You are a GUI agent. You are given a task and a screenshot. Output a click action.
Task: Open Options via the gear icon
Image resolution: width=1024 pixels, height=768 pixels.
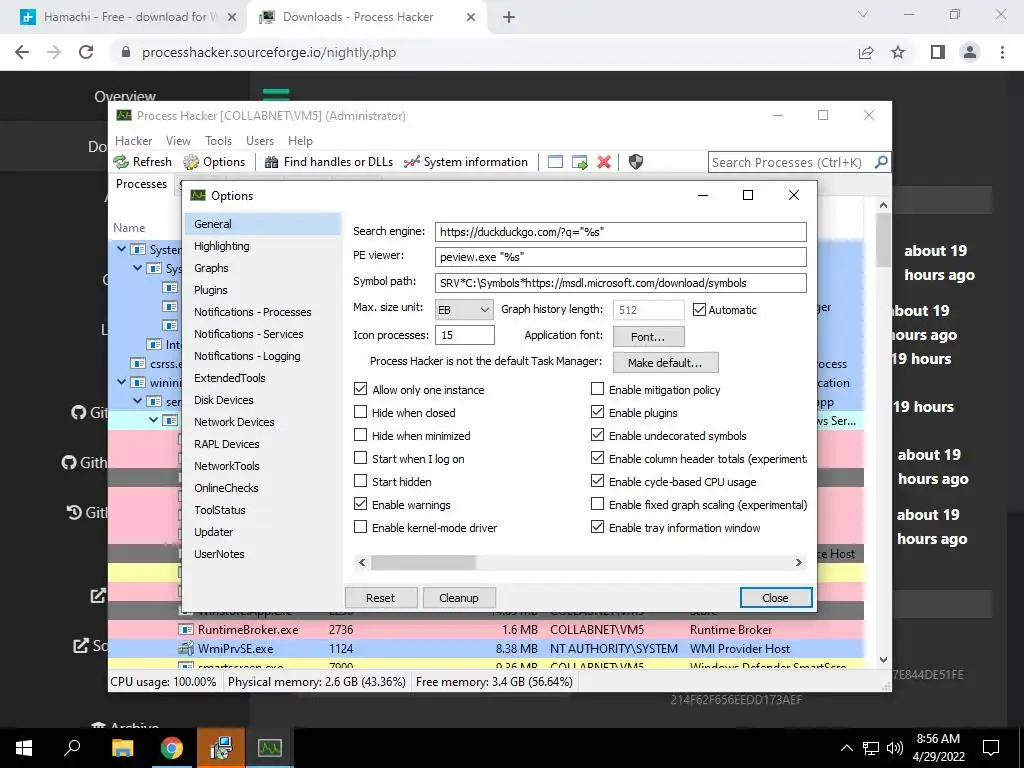click(x=191, y=162)
